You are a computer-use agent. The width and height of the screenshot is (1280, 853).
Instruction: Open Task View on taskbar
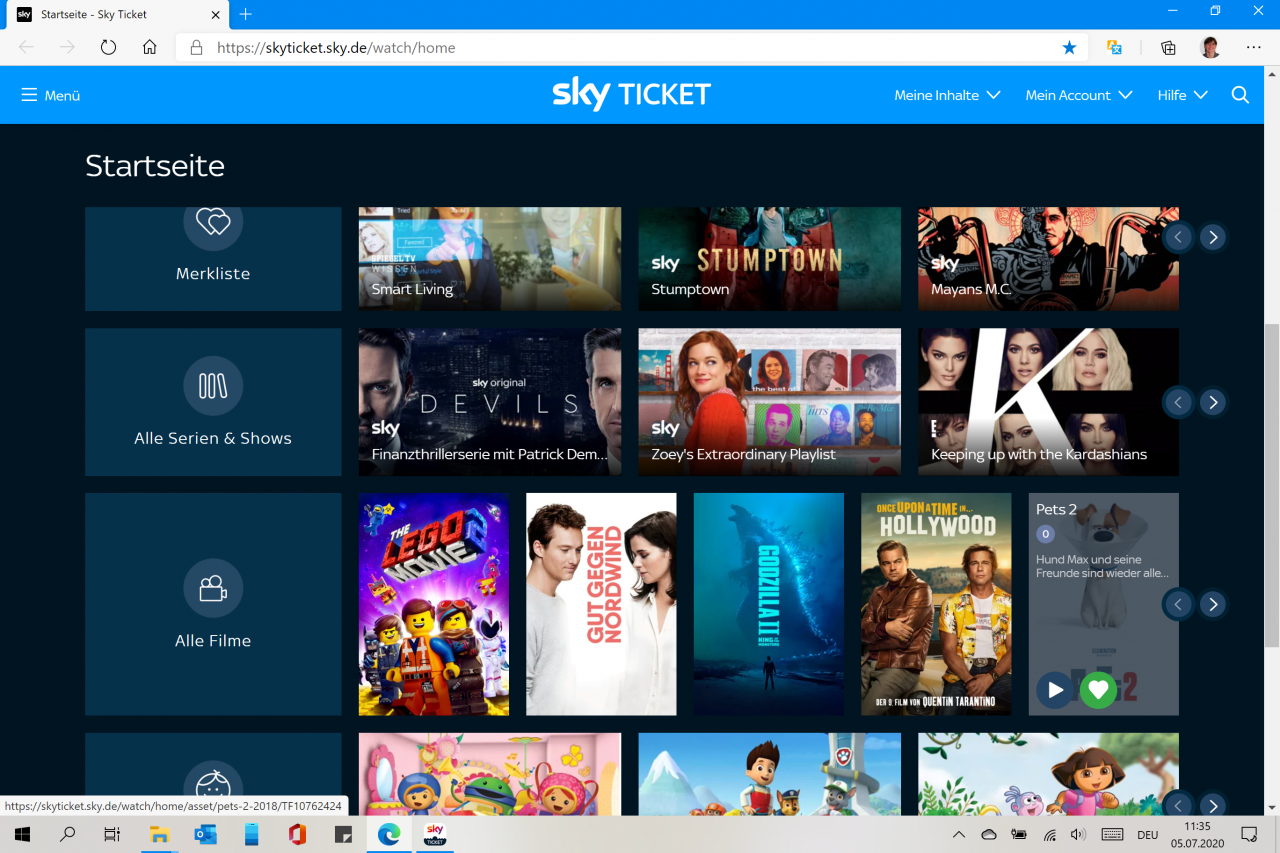(x=112, y=834)
